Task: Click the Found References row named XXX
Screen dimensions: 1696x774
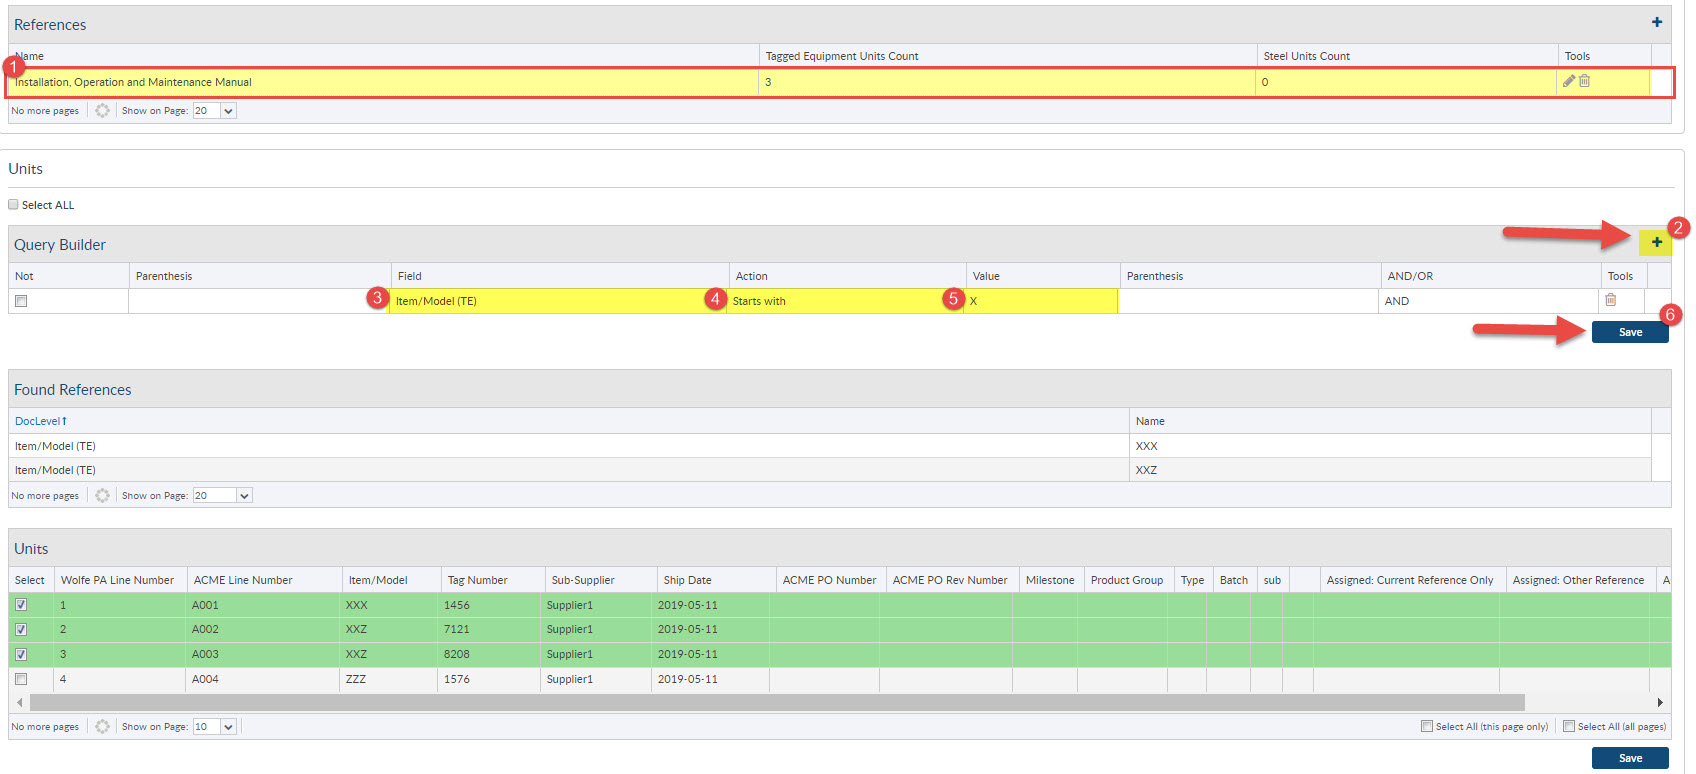Action: pos(830,446)
